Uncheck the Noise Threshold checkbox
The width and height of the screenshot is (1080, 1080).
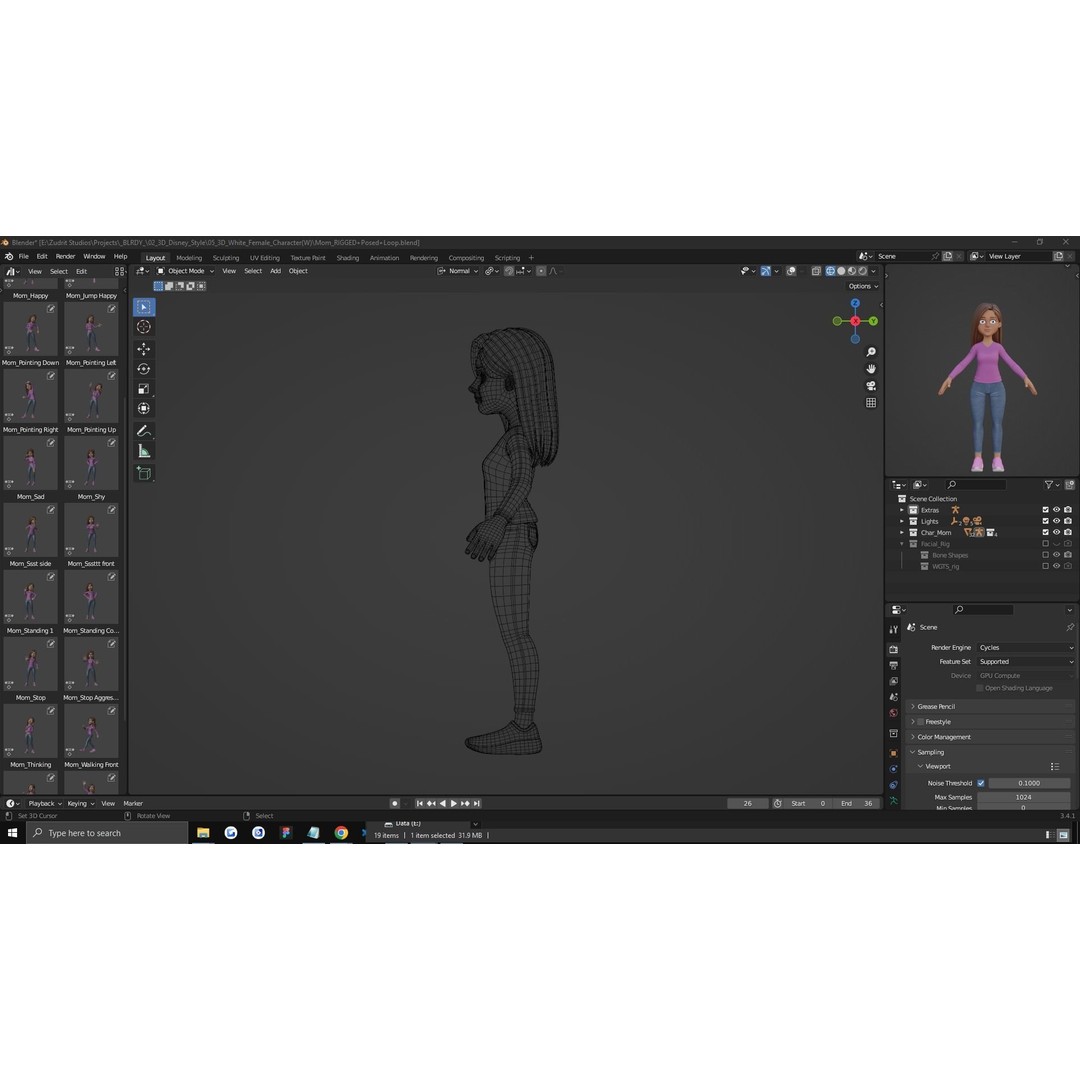(x=981, y=783)
